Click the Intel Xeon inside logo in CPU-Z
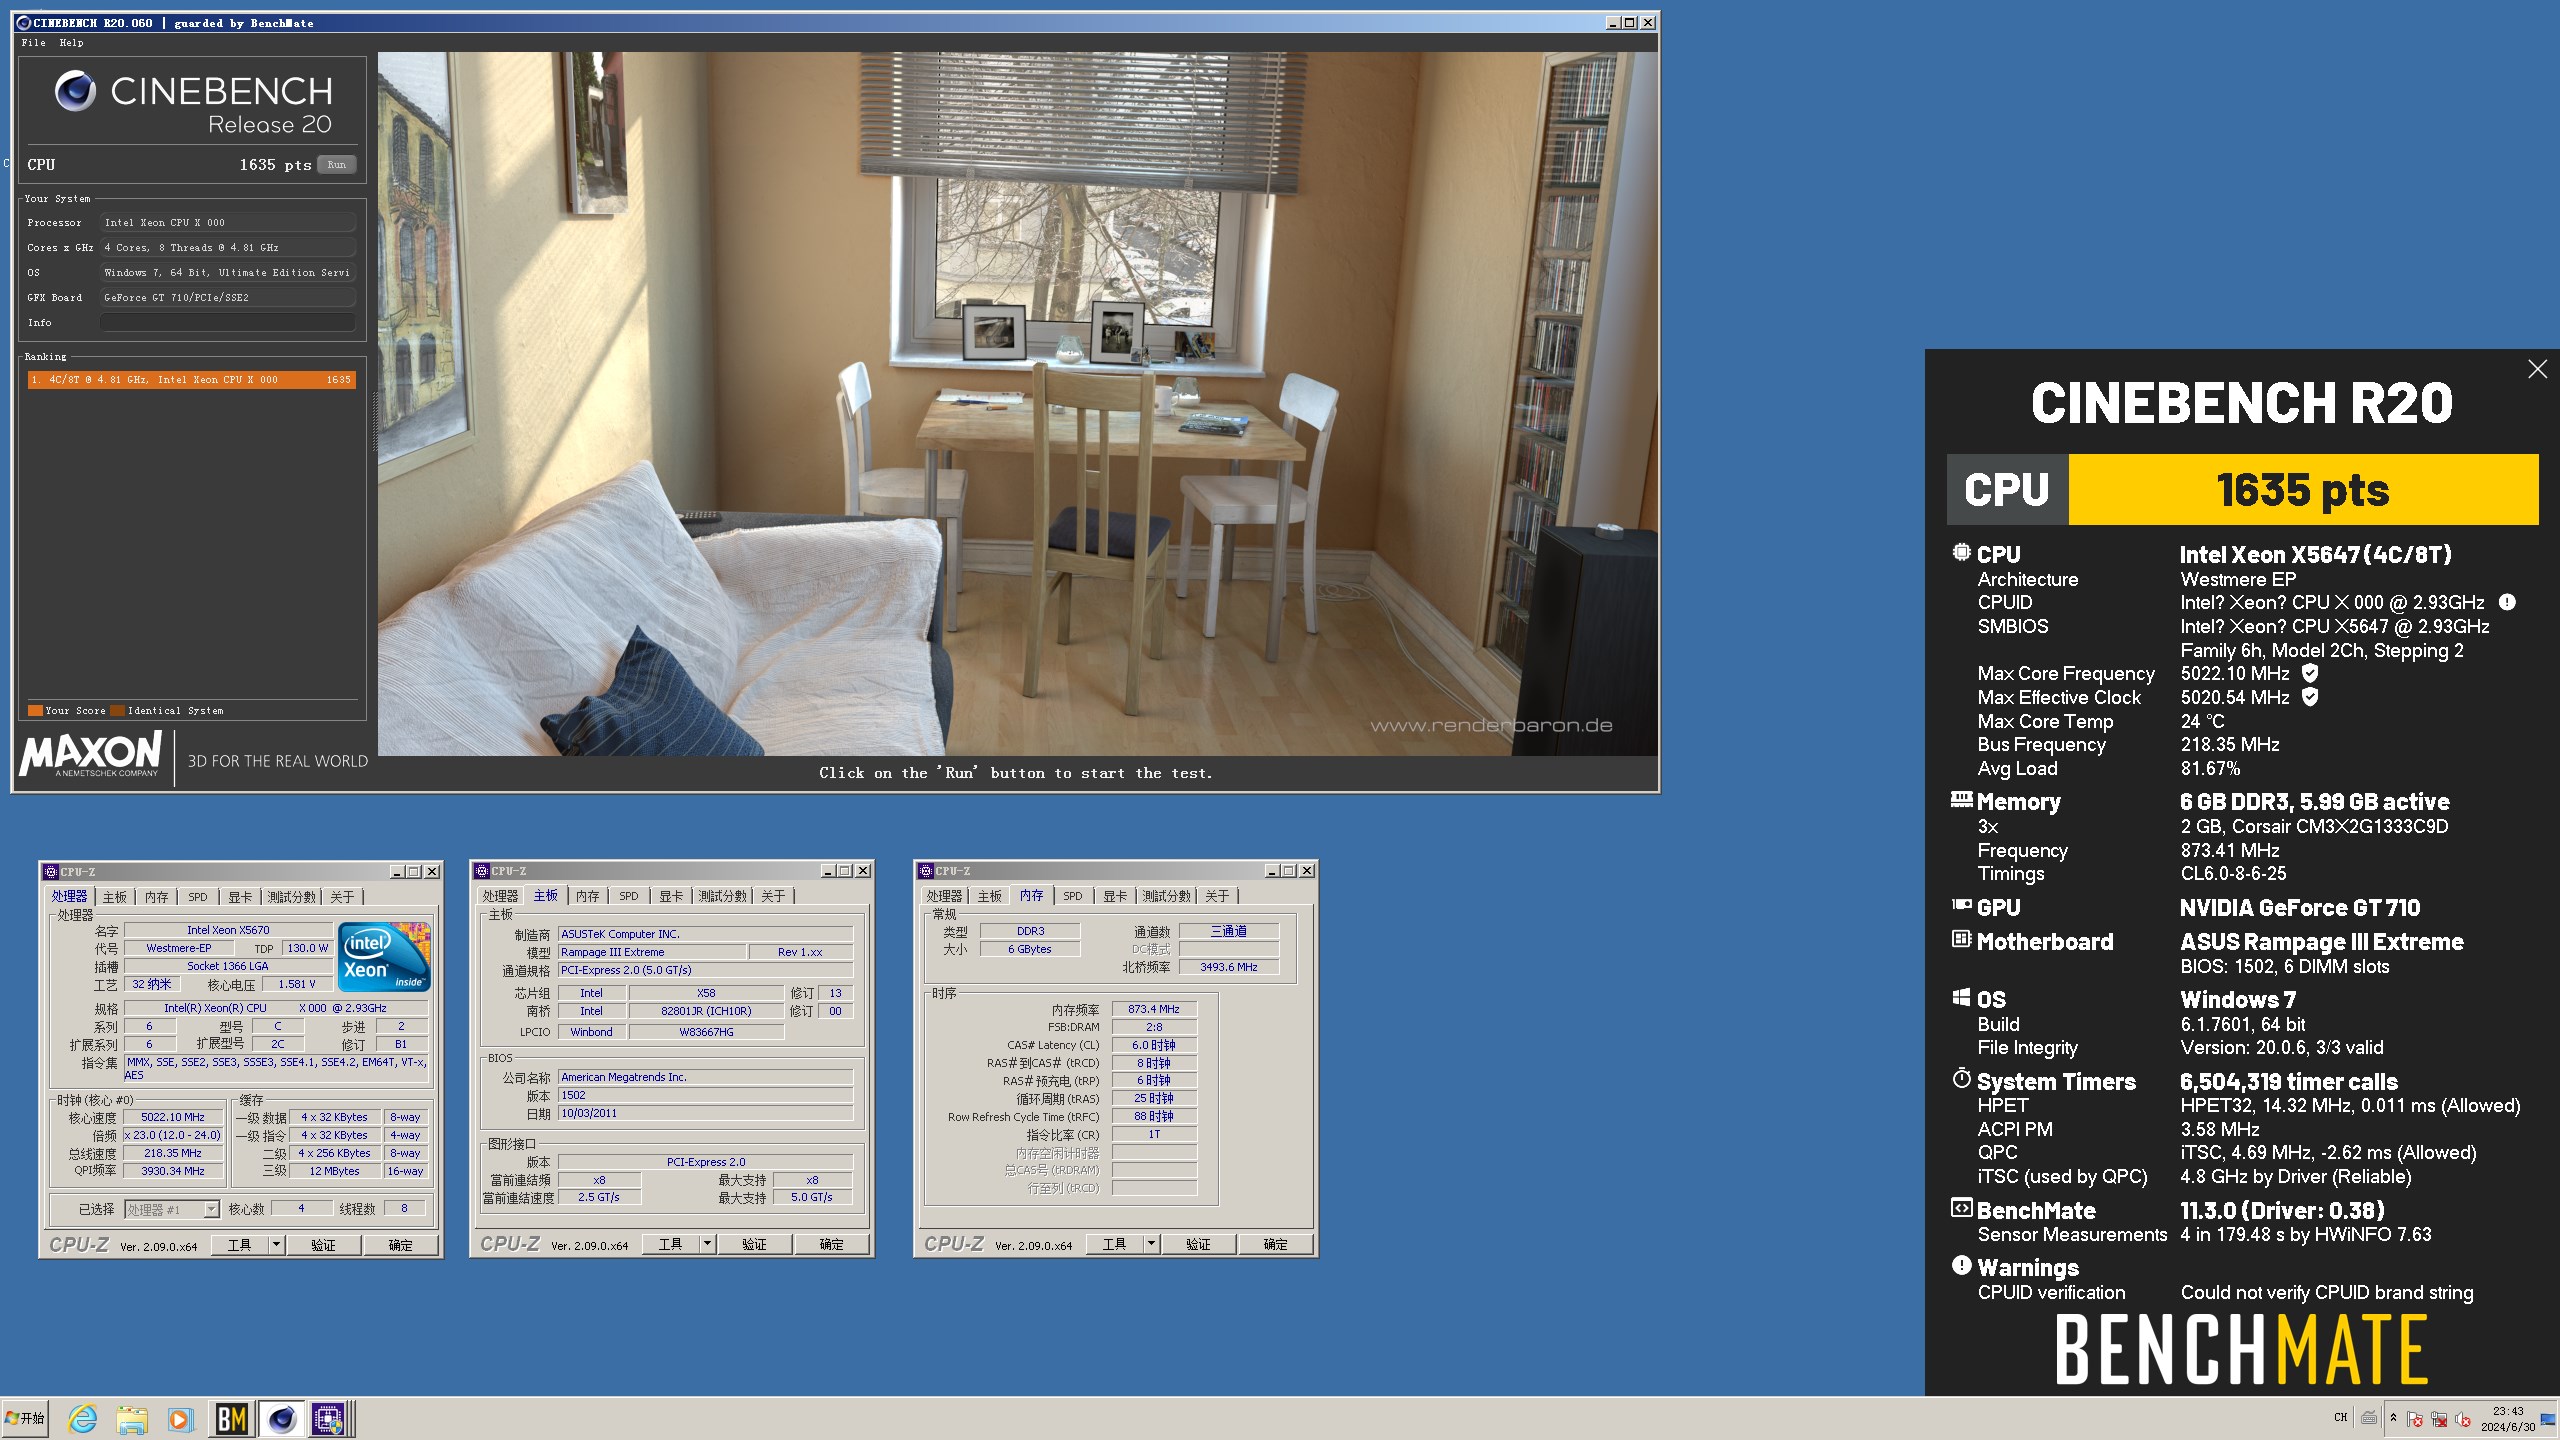Image resolution: width=2560 pixels, height=1440 pixels. point(384,957)
